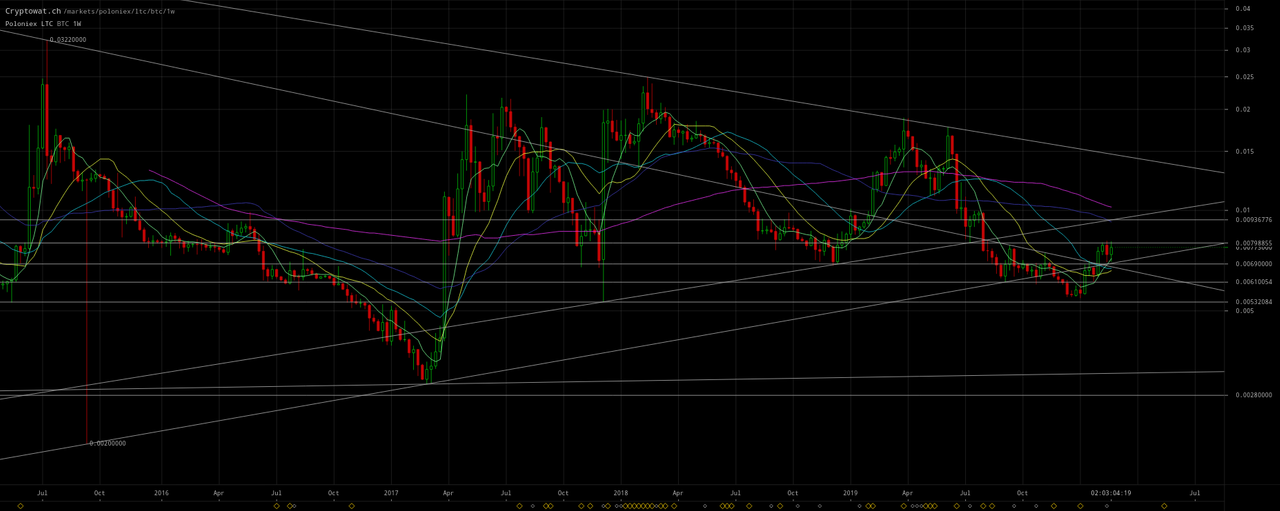Click the 0.04 tick on price axis
The height and width of the screenshot is (511, 1280).
(1243, 9)
